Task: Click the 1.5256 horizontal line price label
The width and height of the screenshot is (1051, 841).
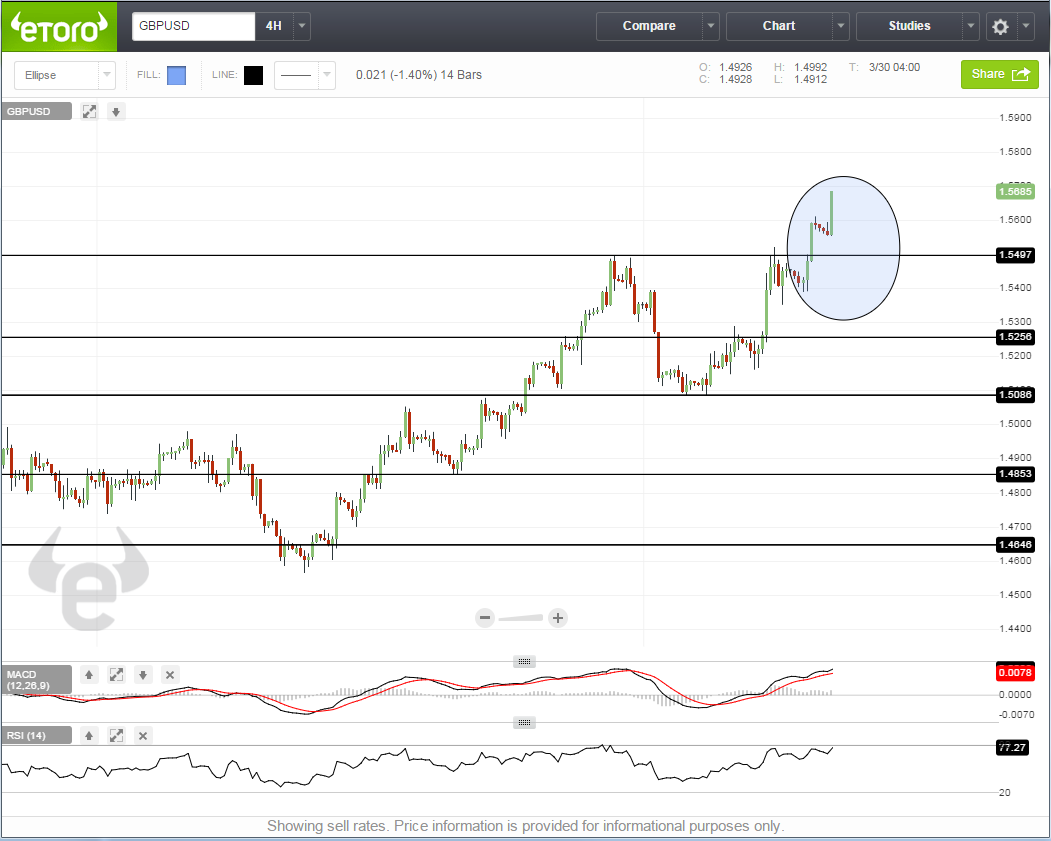Action: 1015,337
